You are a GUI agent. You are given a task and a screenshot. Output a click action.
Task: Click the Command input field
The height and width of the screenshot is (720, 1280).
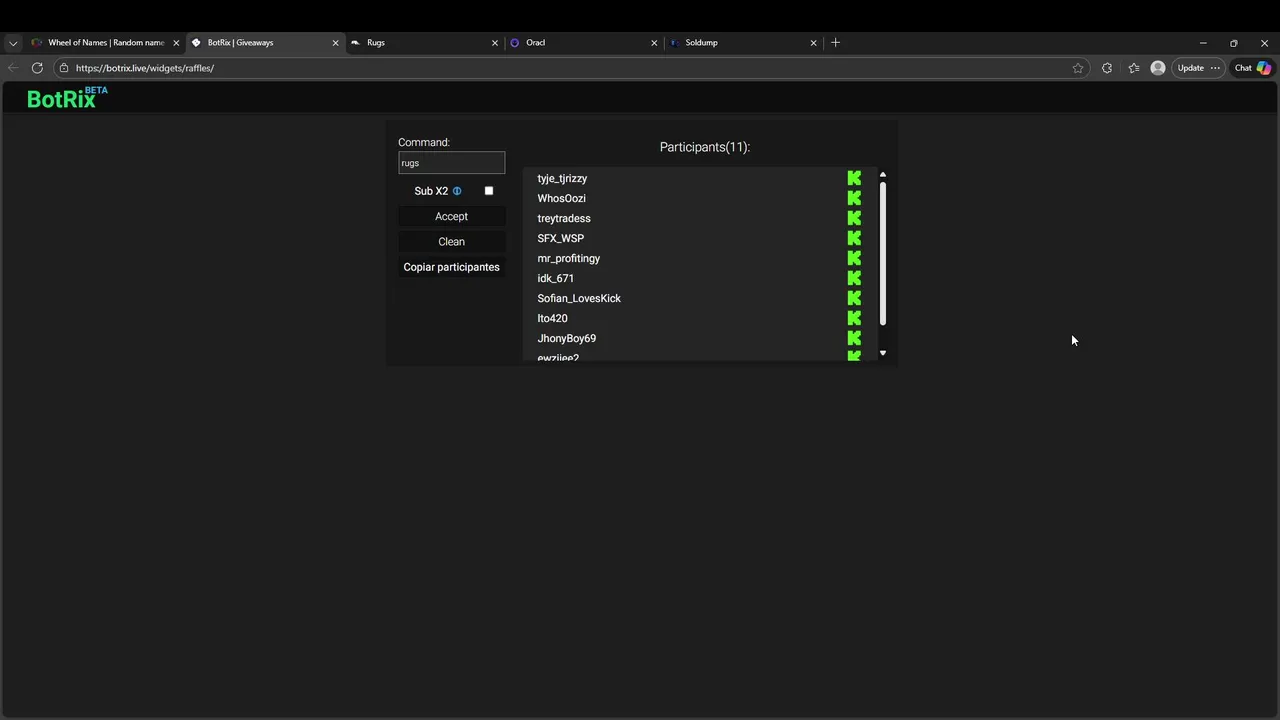click(x=451, y=163)
